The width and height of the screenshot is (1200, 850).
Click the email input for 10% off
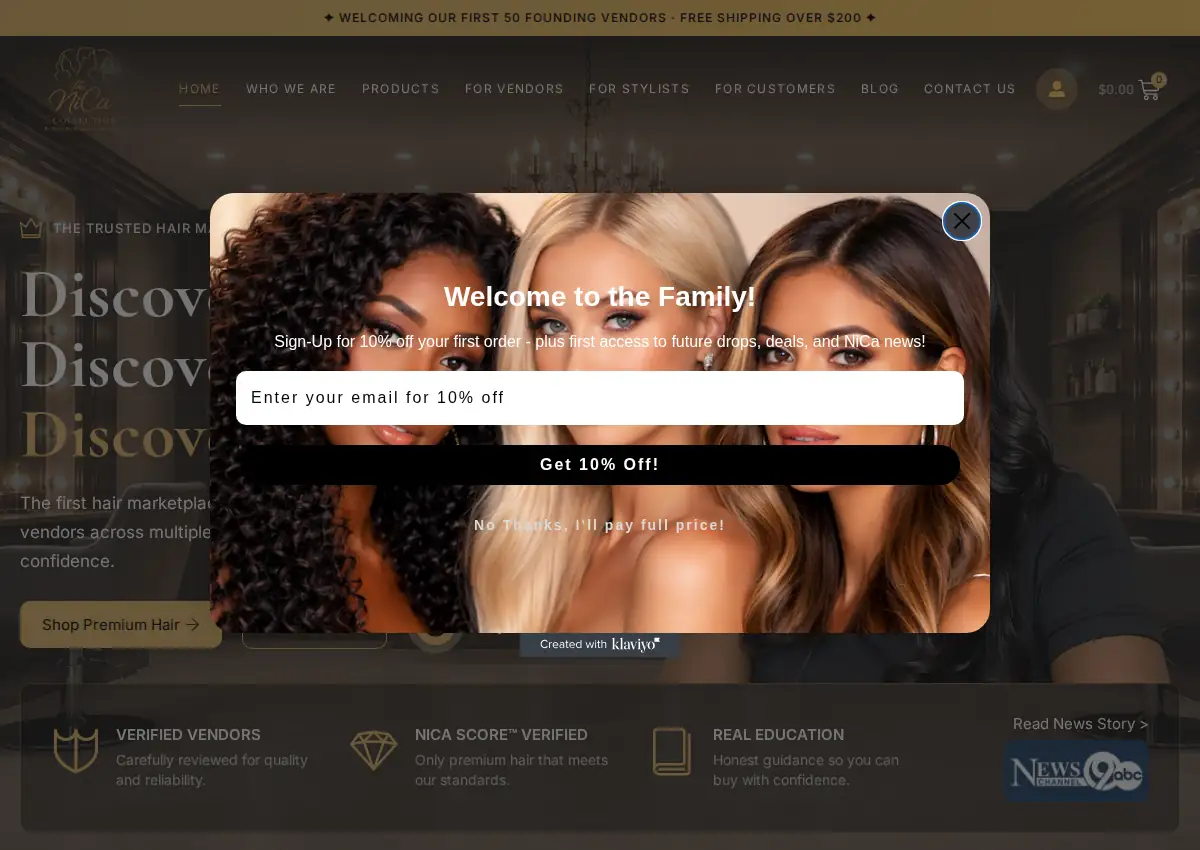tap(600, 398)
